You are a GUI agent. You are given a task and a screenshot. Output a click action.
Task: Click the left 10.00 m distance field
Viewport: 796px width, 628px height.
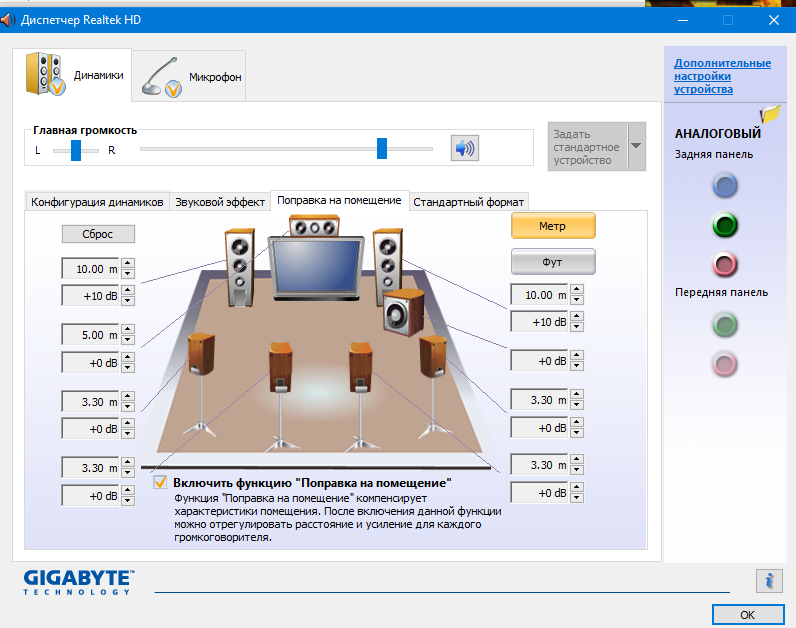click(x=90, y=269)
